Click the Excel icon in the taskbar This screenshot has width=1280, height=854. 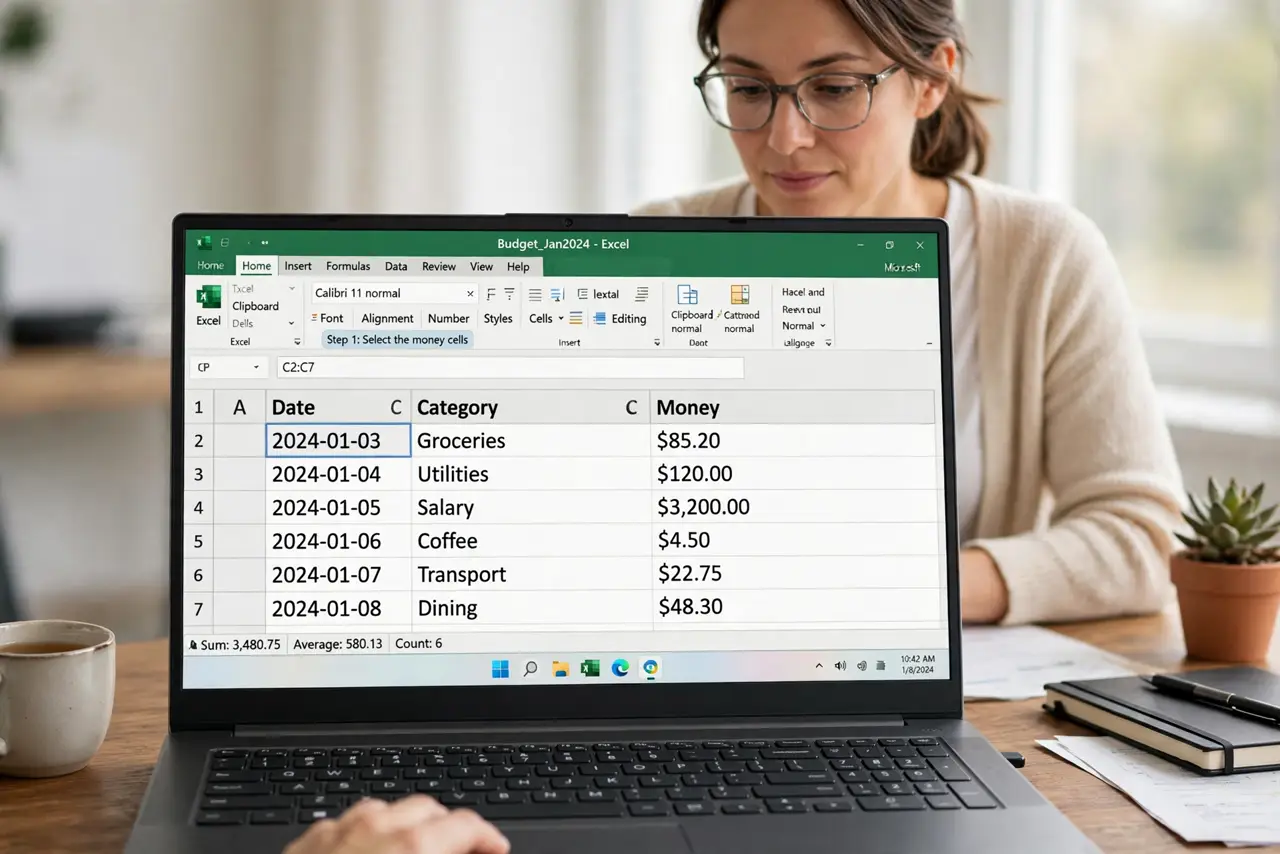(x=590, y=668)
